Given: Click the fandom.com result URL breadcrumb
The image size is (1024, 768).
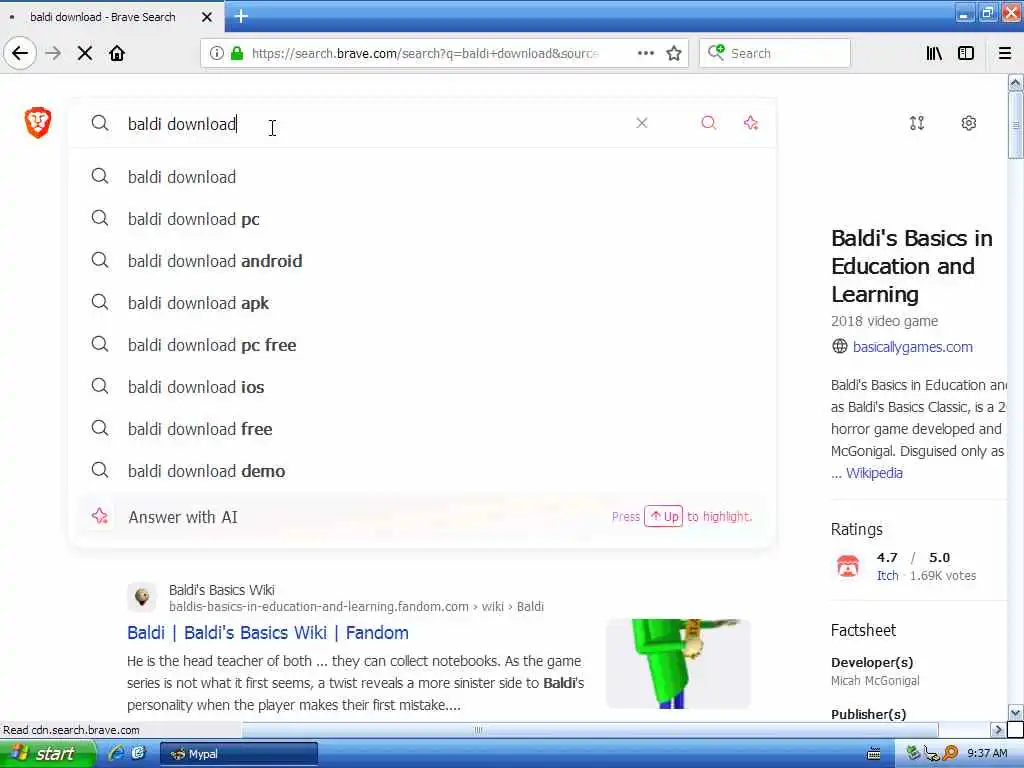Looking at the screenshot, I should point(356,607).
